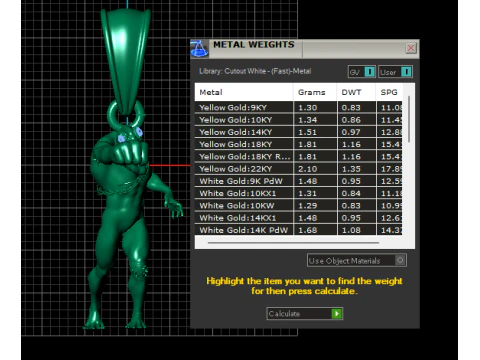The height and width of the screenshot is (360, 480).
Task: Click the 2.10 grams value
Action: 308,169
